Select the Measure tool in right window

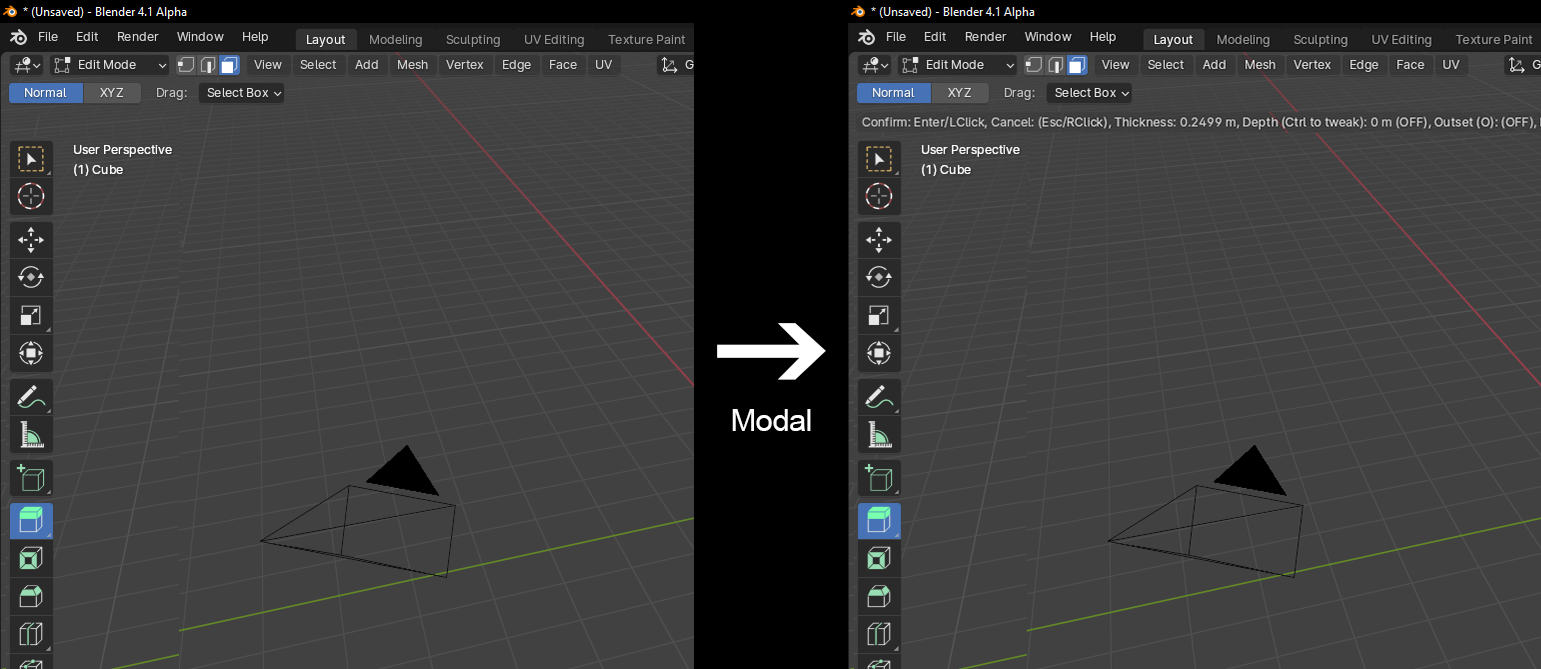tap(879, 434)
